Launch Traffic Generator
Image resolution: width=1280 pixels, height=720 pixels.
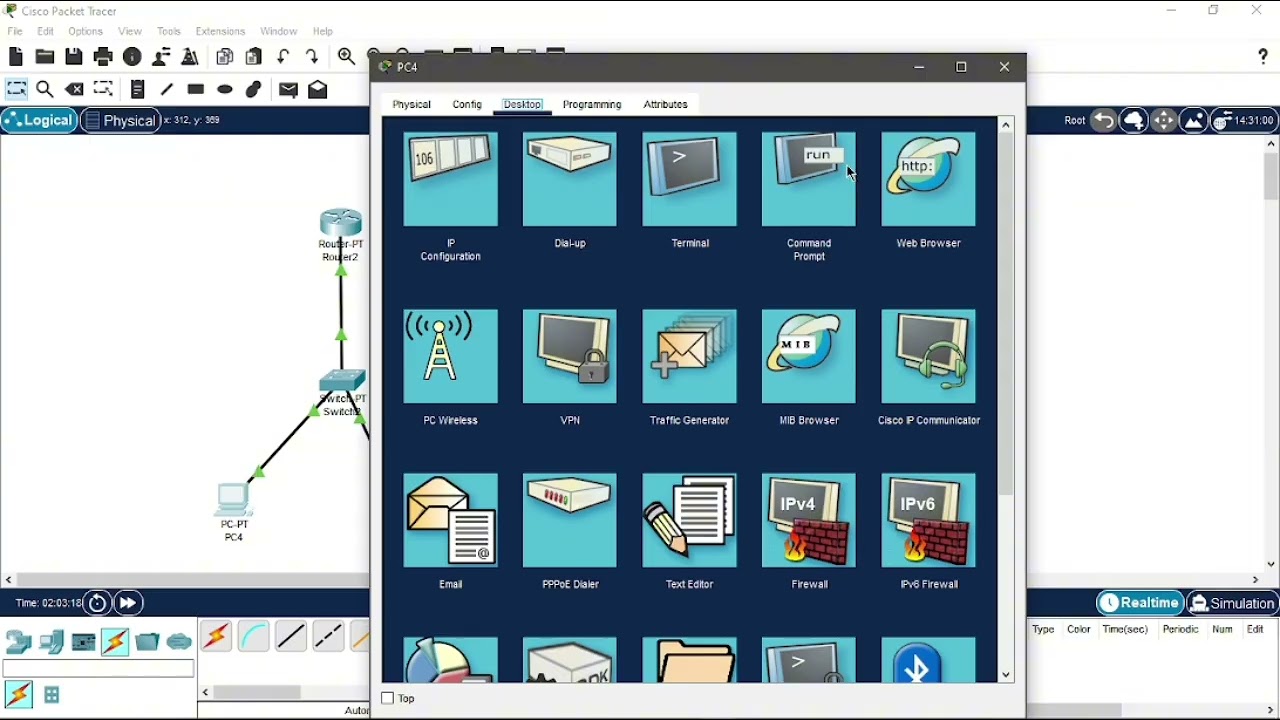click(x=689, y=357)
